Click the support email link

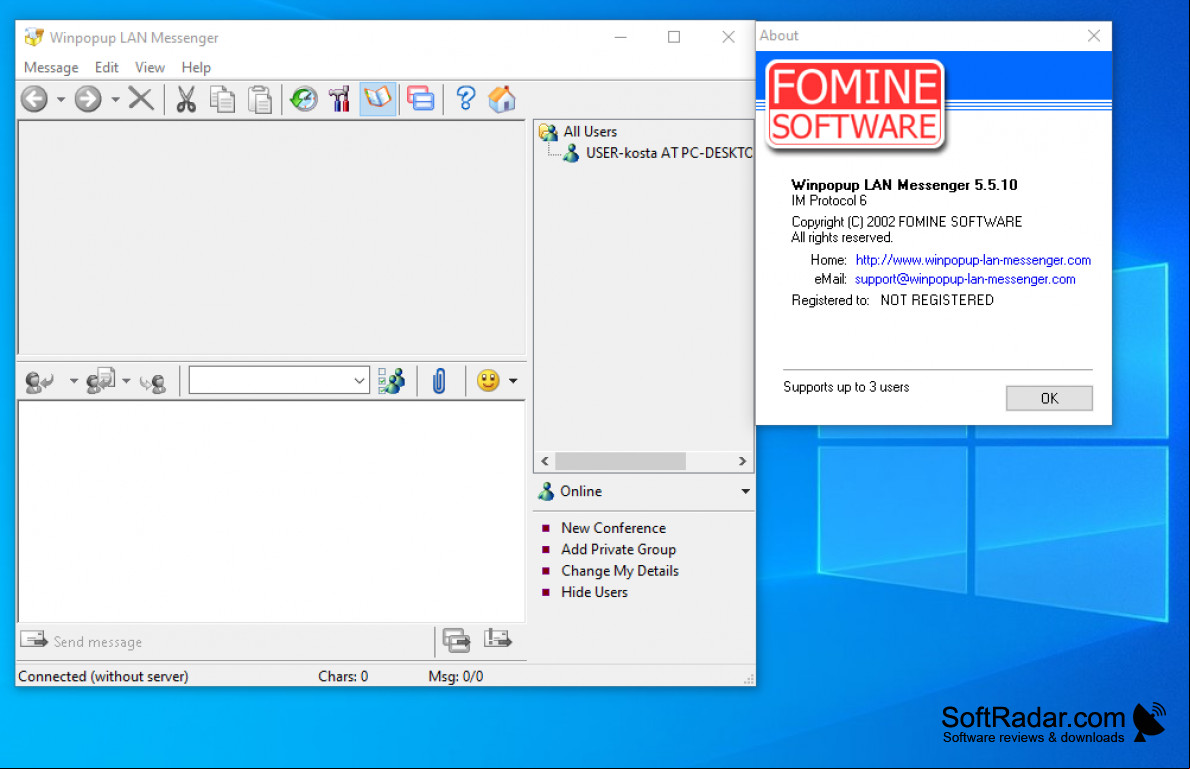tap(965, 279)
